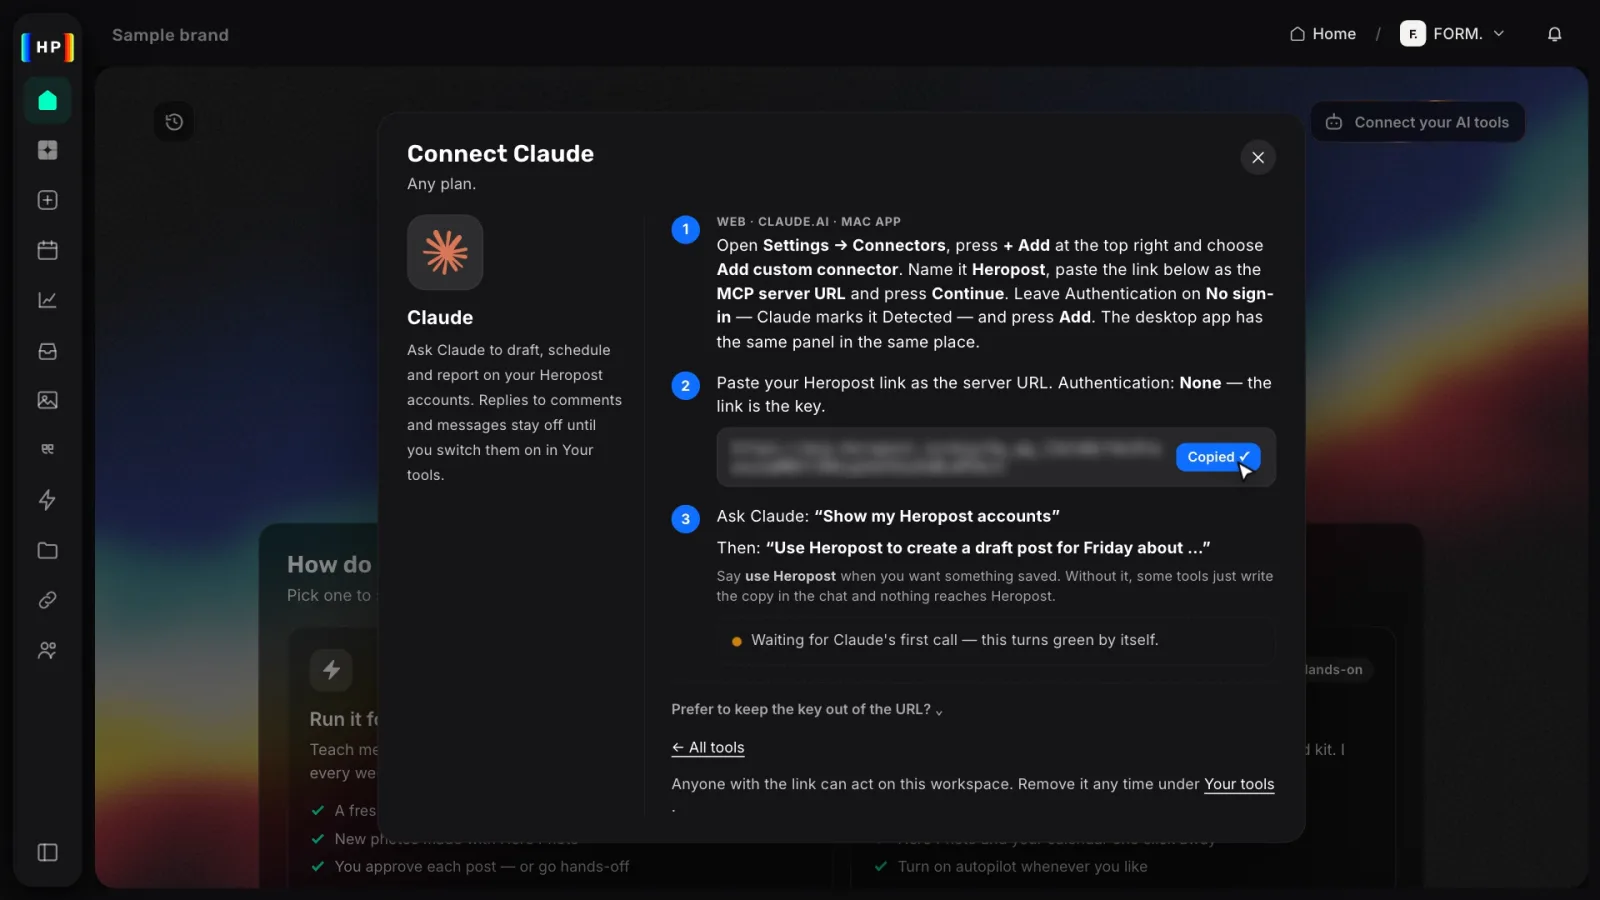Open the AI sparkle icon in sidebar
This screenshot has width=1600, height=900.
(47, 150)
